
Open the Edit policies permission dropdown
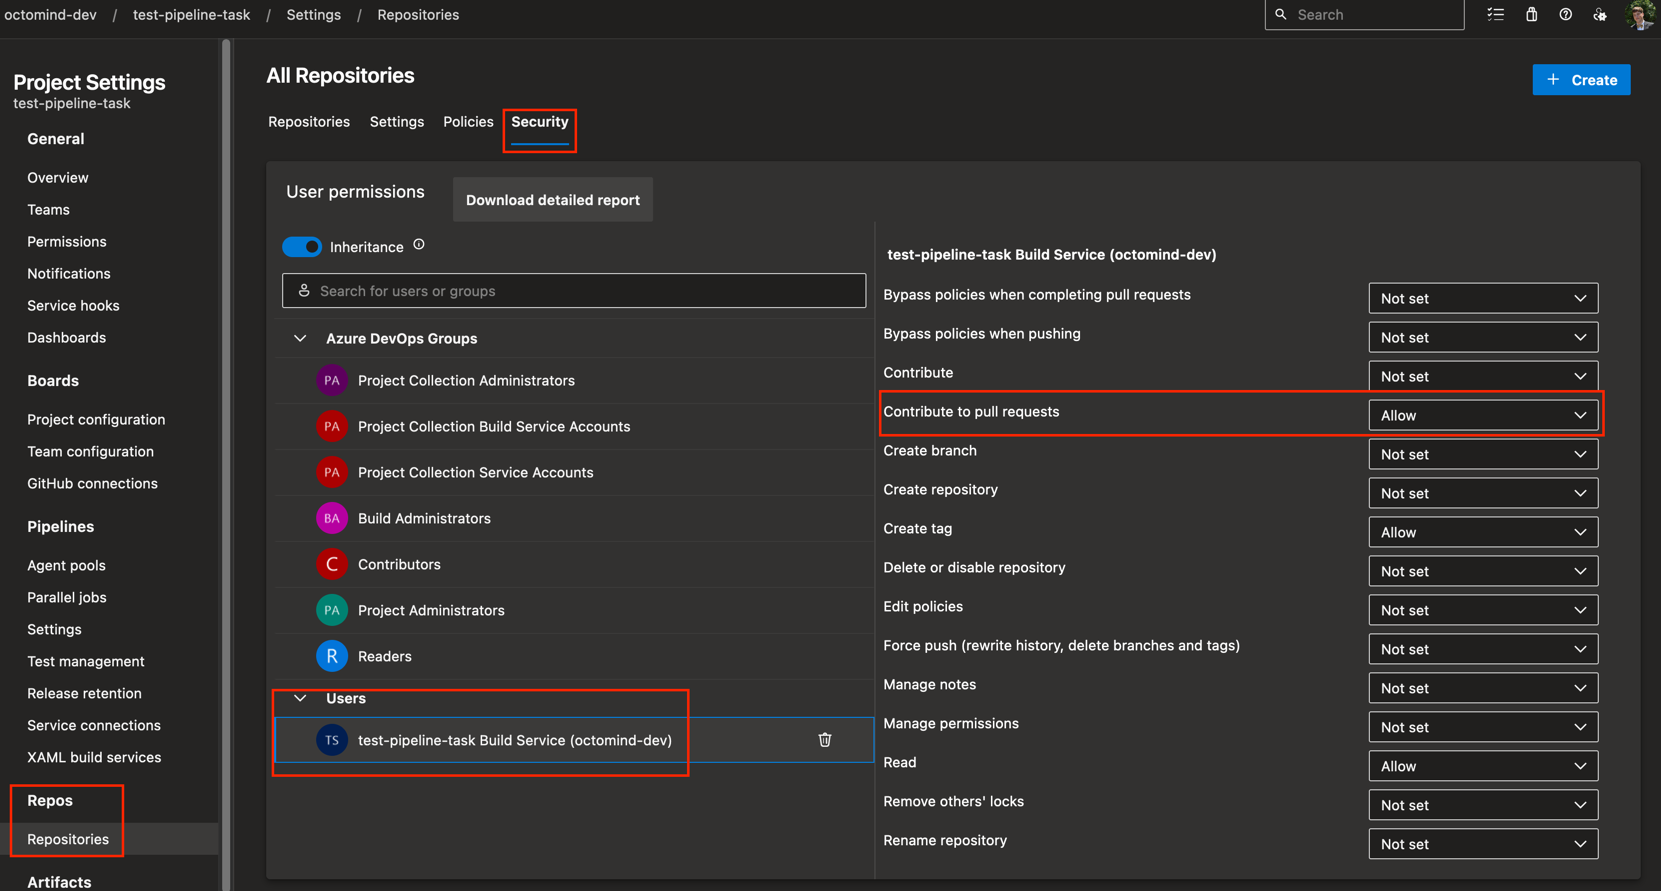tap(1483, 610)
